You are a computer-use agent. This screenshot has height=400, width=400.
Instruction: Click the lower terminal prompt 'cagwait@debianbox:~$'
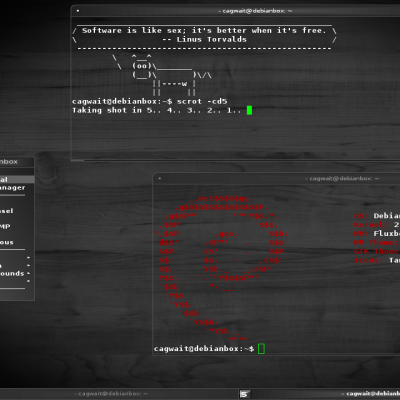204,349
